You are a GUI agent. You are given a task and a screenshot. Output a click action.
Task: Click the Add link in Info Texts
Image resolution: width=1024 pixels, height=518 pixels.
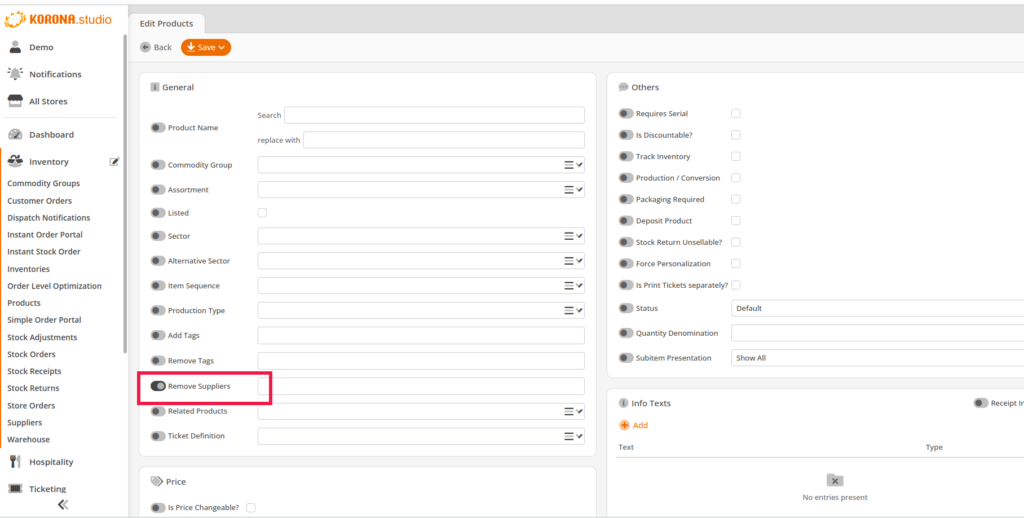[641, 425]
